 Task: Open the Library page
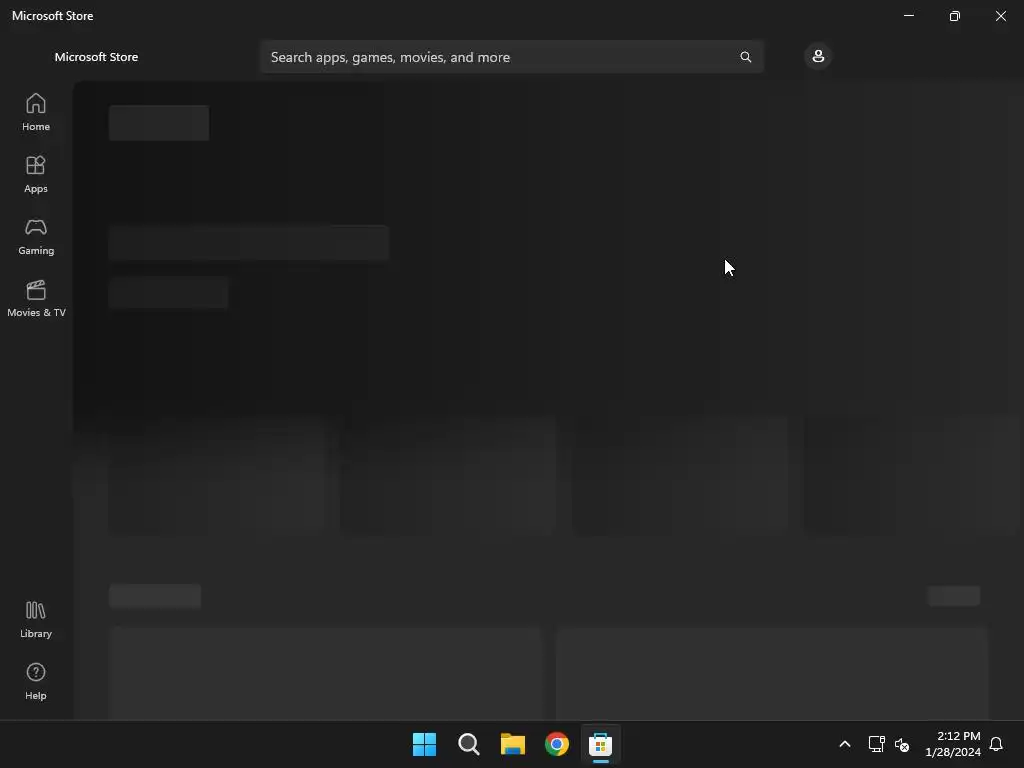(36, 620)
